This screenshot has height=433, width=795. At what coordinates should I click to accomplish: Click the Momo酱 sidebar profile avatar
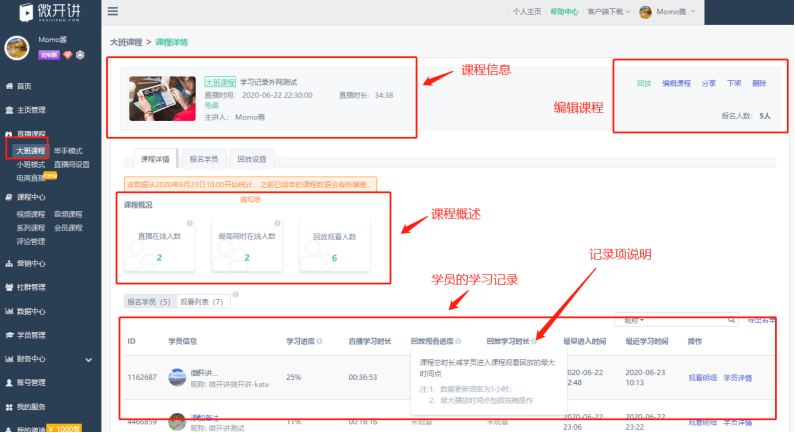pos(18,47)
